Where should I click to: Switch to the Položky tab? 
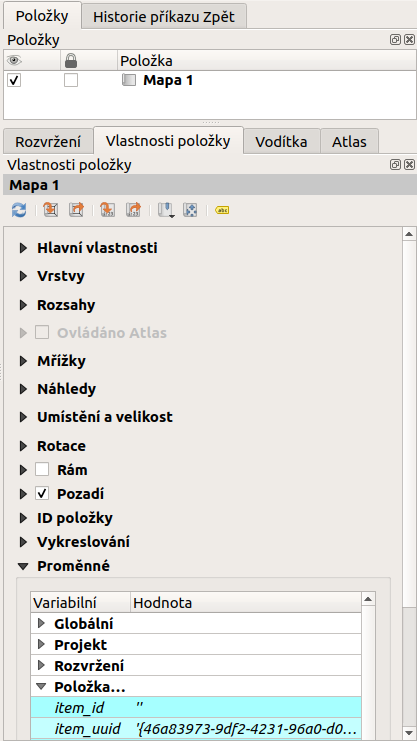tap(42, 16)
